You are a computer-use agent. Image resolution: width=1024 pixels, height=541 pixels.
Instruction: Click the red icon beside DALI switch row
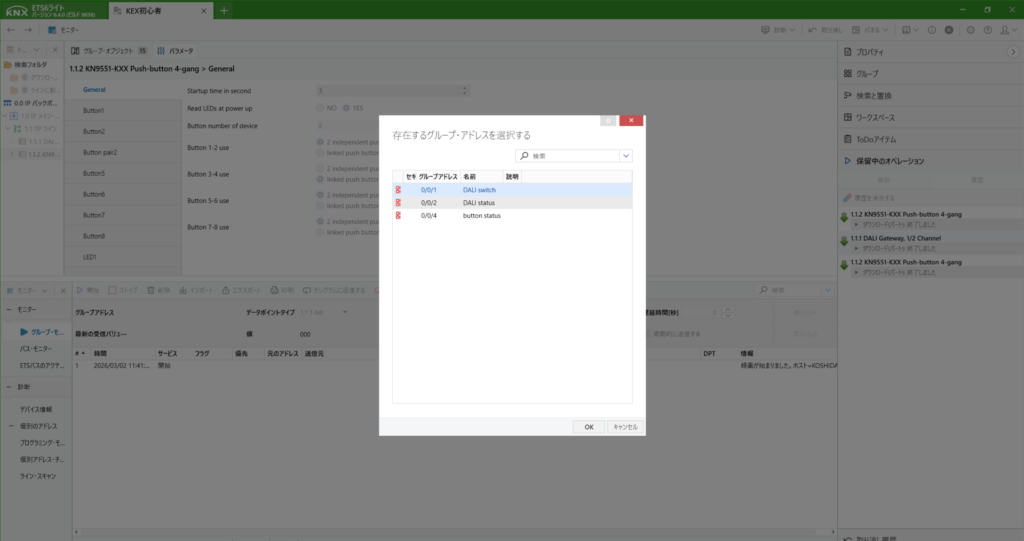coord(399,189)
